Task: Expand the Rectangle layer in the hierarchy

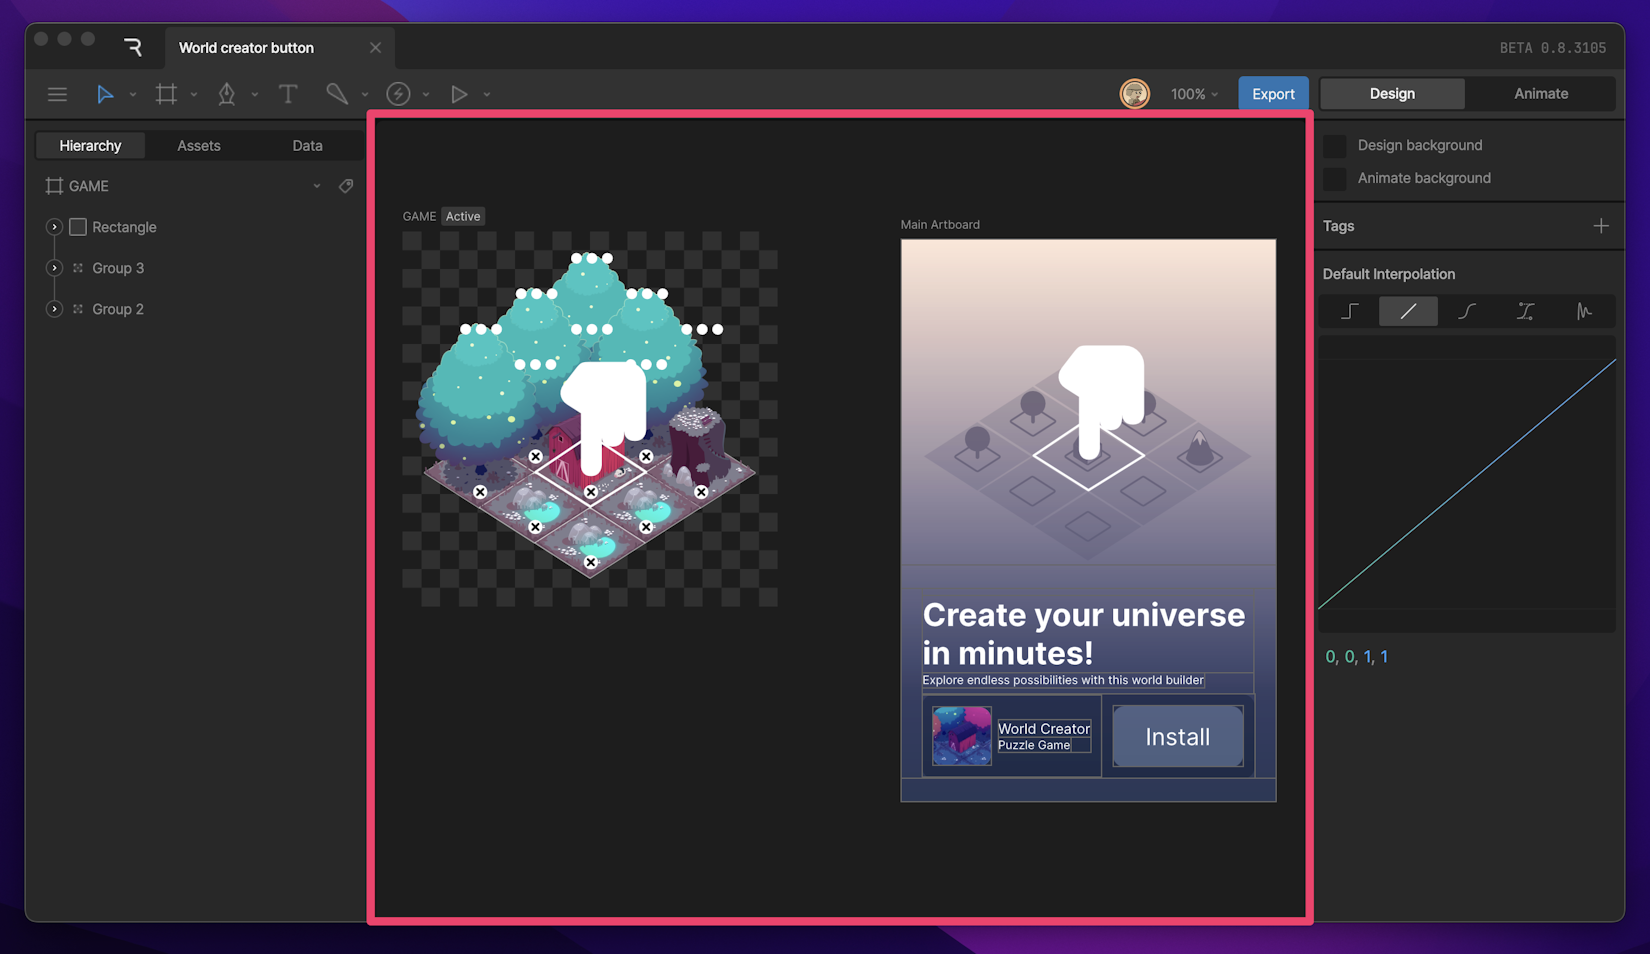Action: [x=54, y=227]
